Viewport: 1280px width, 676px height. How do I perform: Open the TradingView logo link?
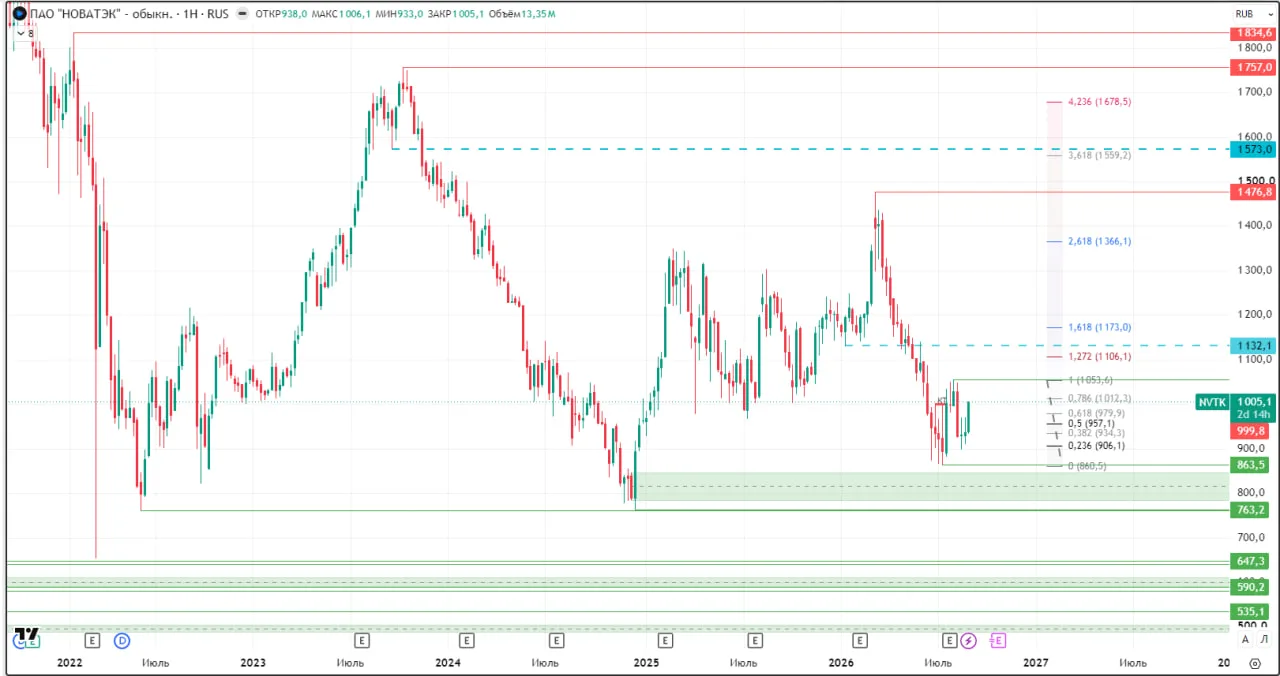tap(27, 636)
